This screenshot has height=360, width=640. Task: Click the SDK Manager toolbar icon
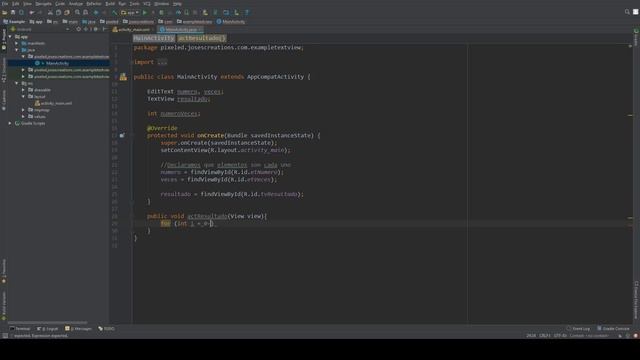coord(236,13)
